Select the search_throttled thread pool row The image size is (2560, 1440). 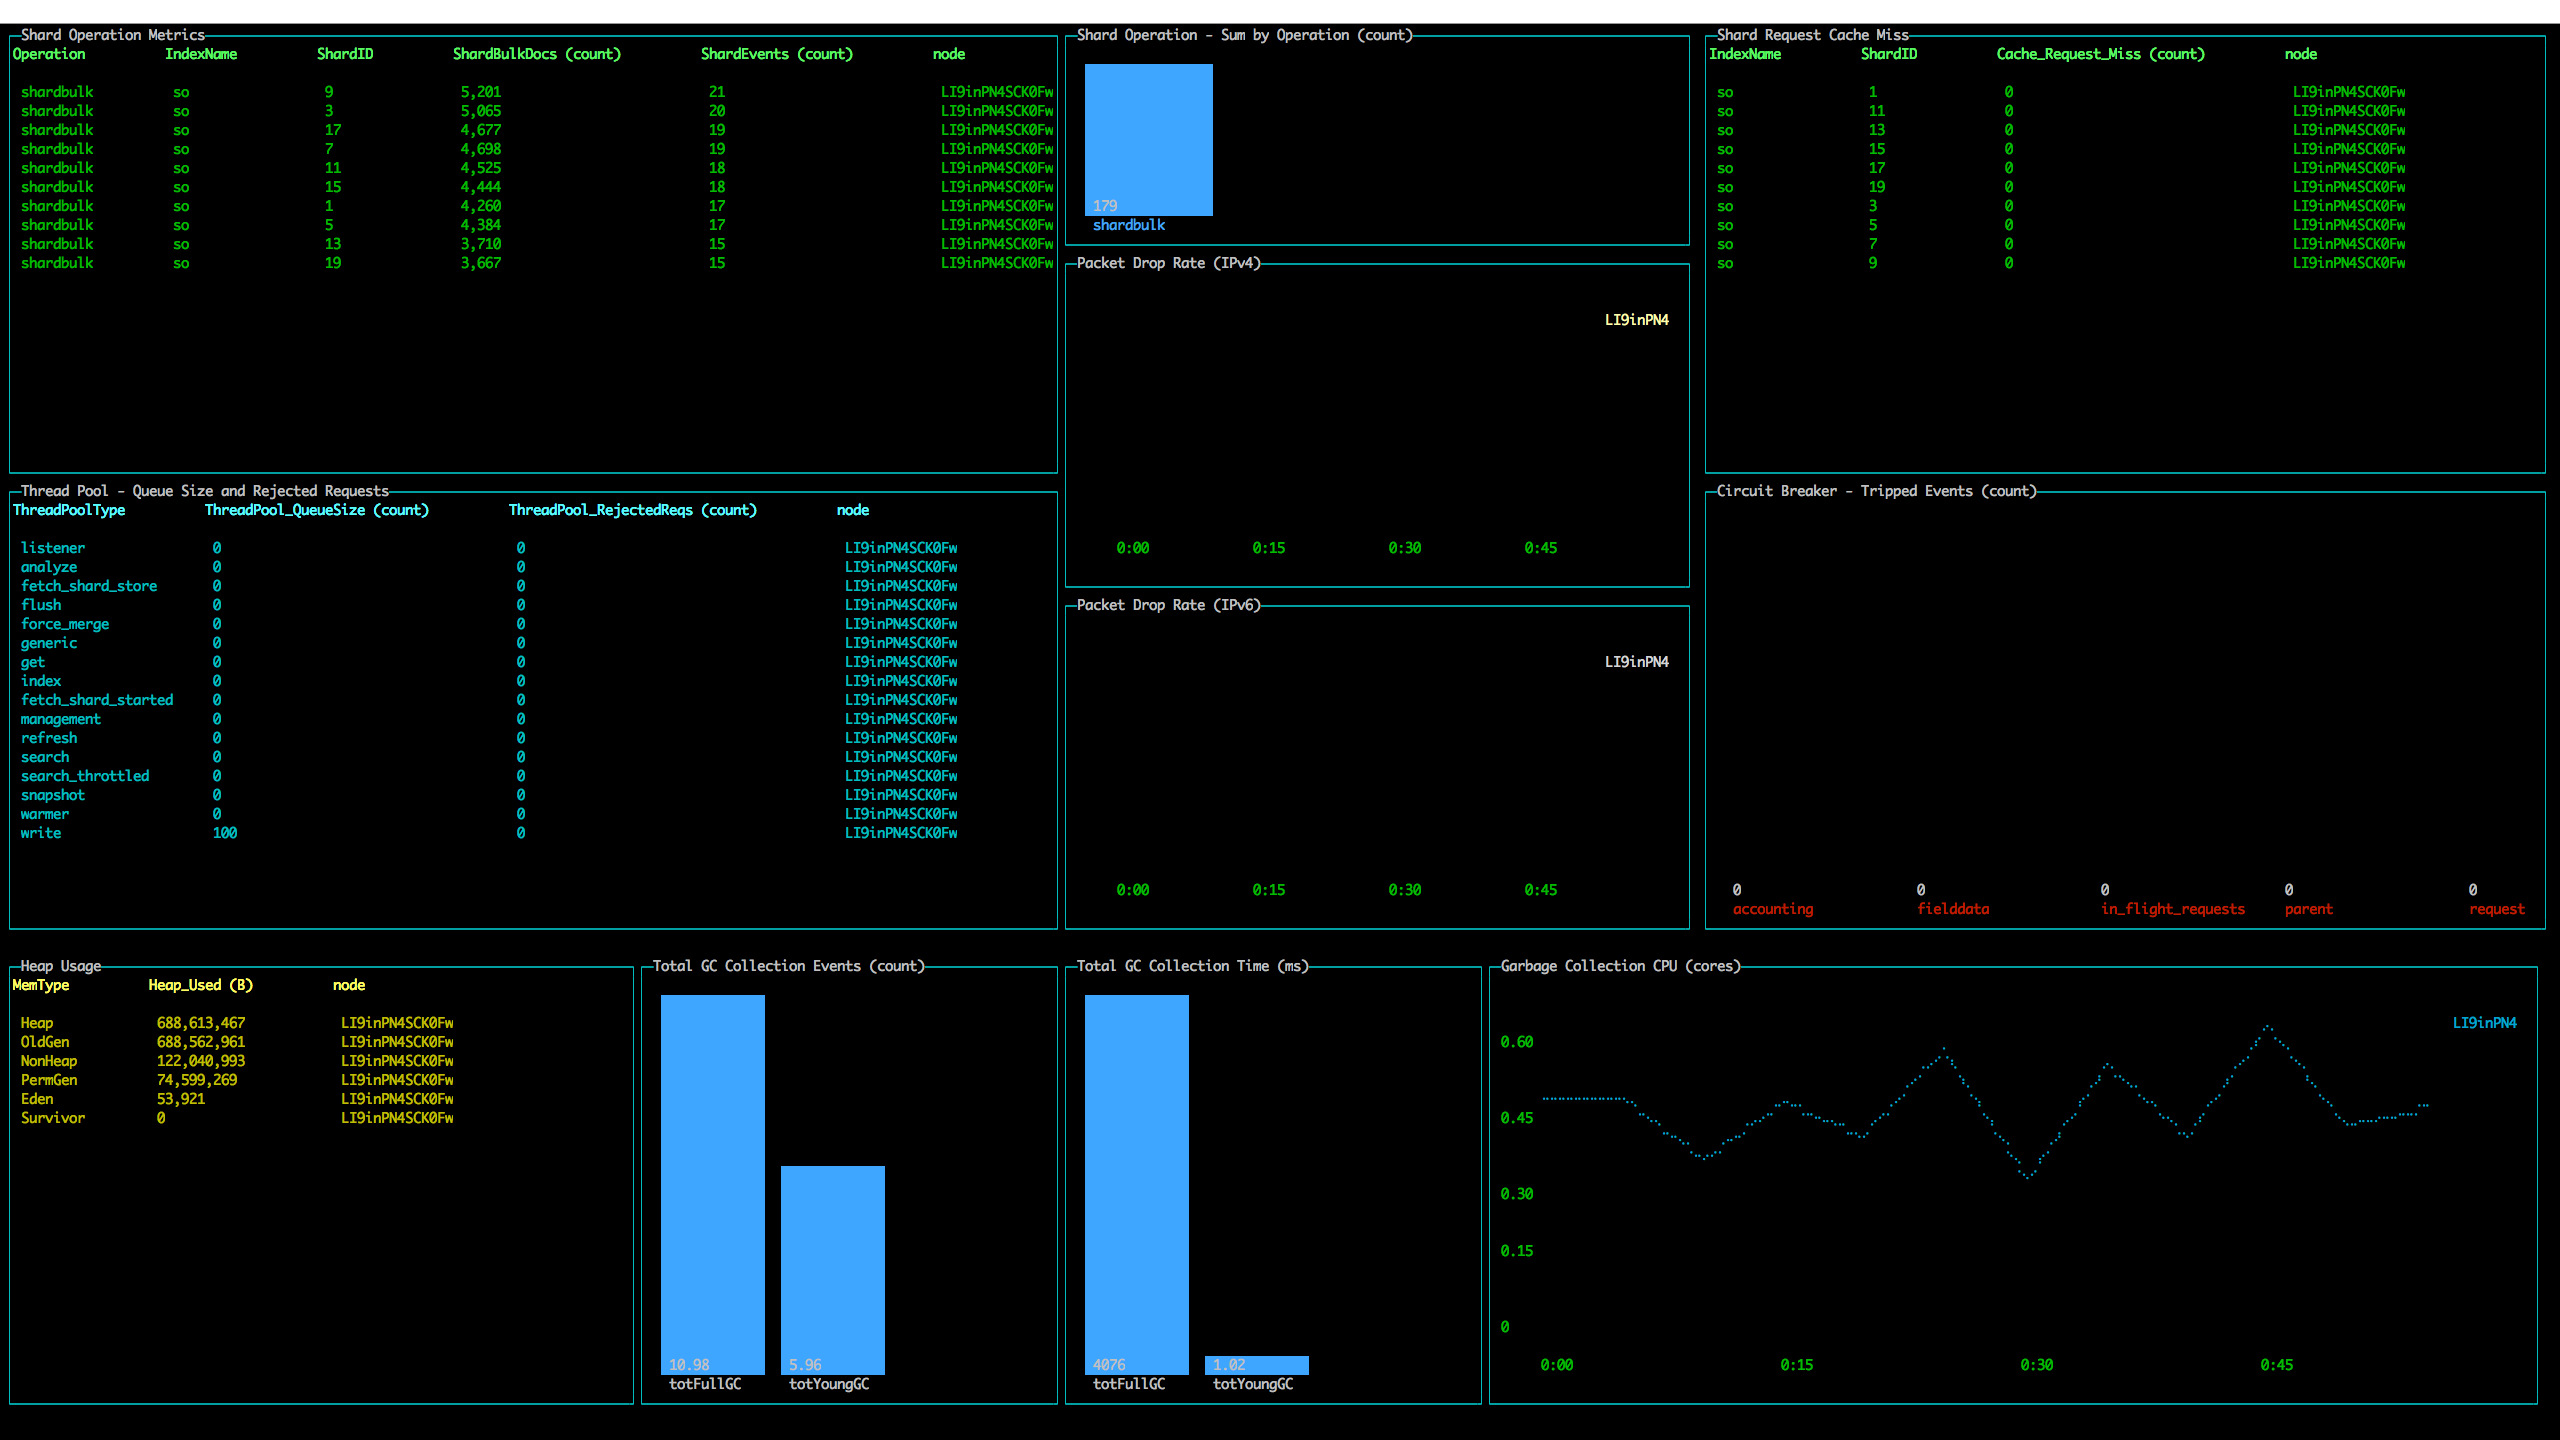(x=85, y=776)
